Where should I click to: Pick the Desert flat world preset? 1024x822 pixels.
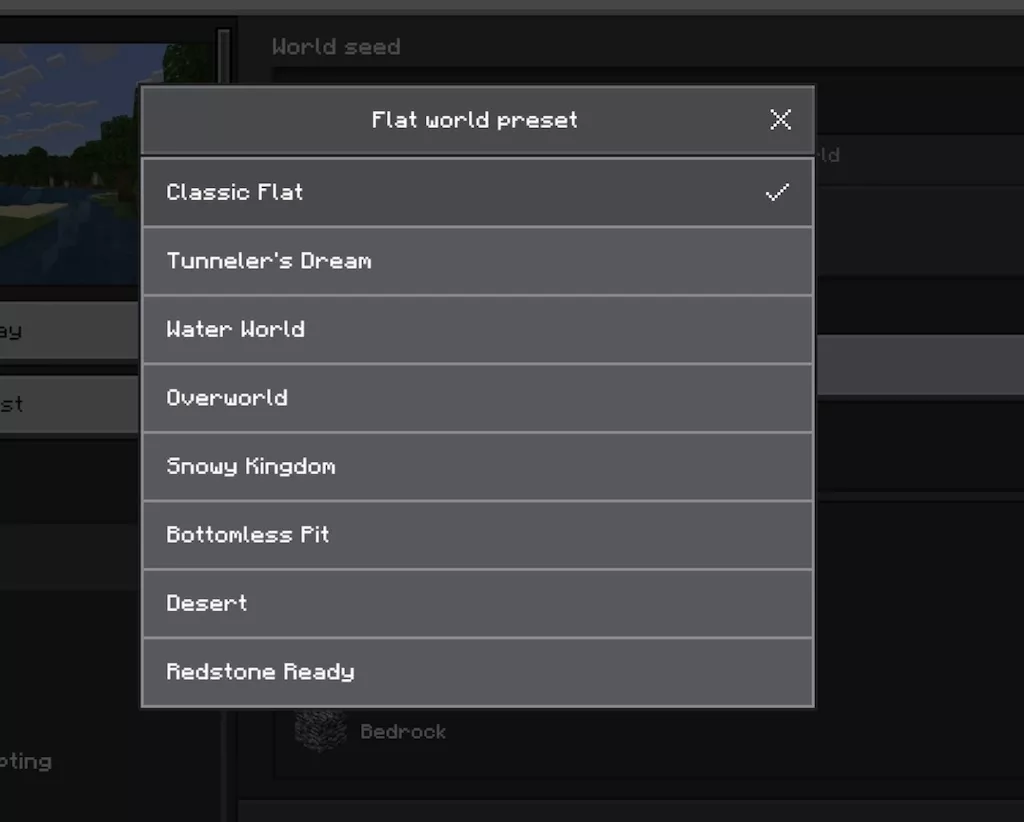pyautogui.click(x=477, y=603)
